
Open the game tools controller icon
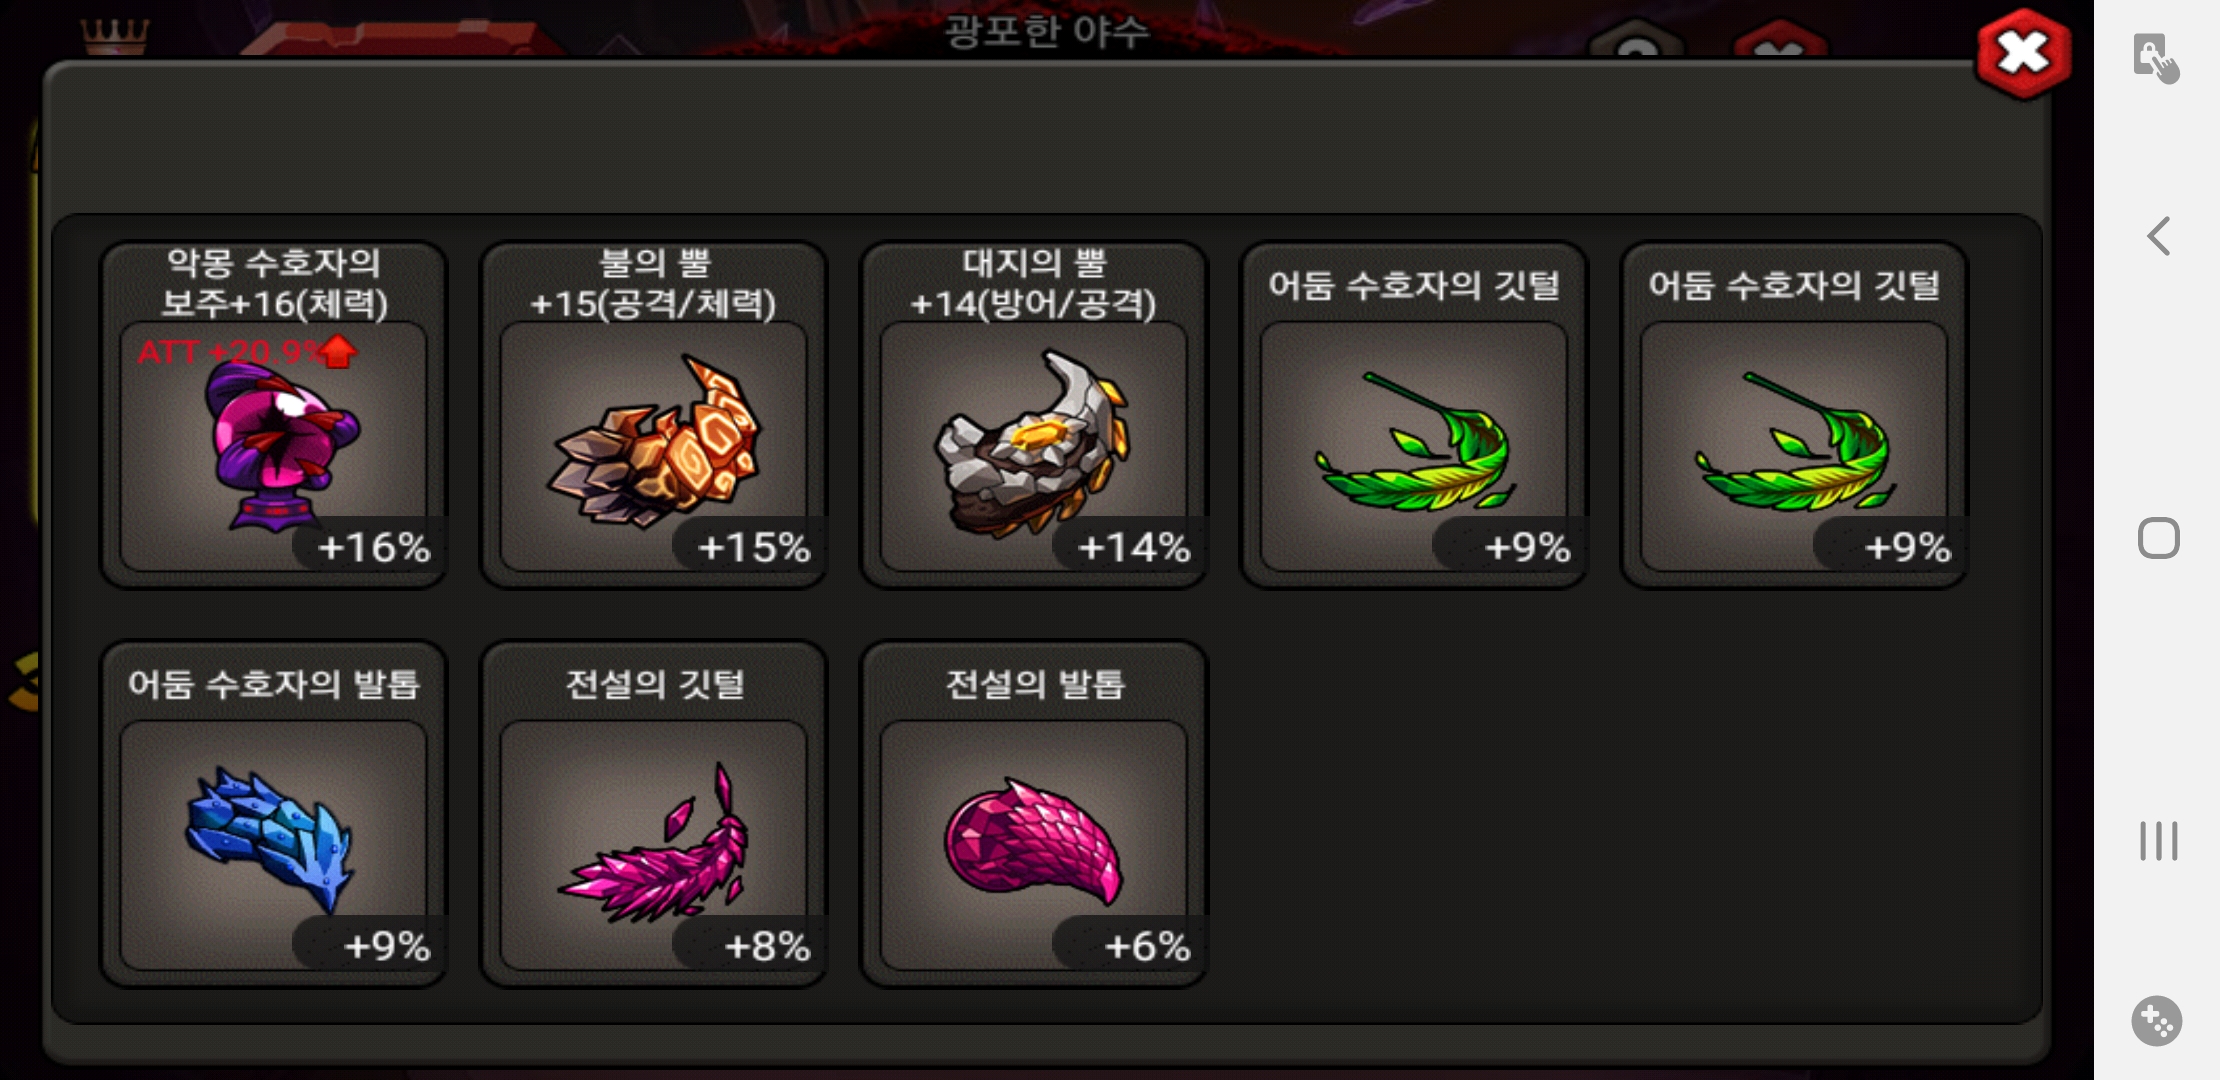coord(2157,1021)
